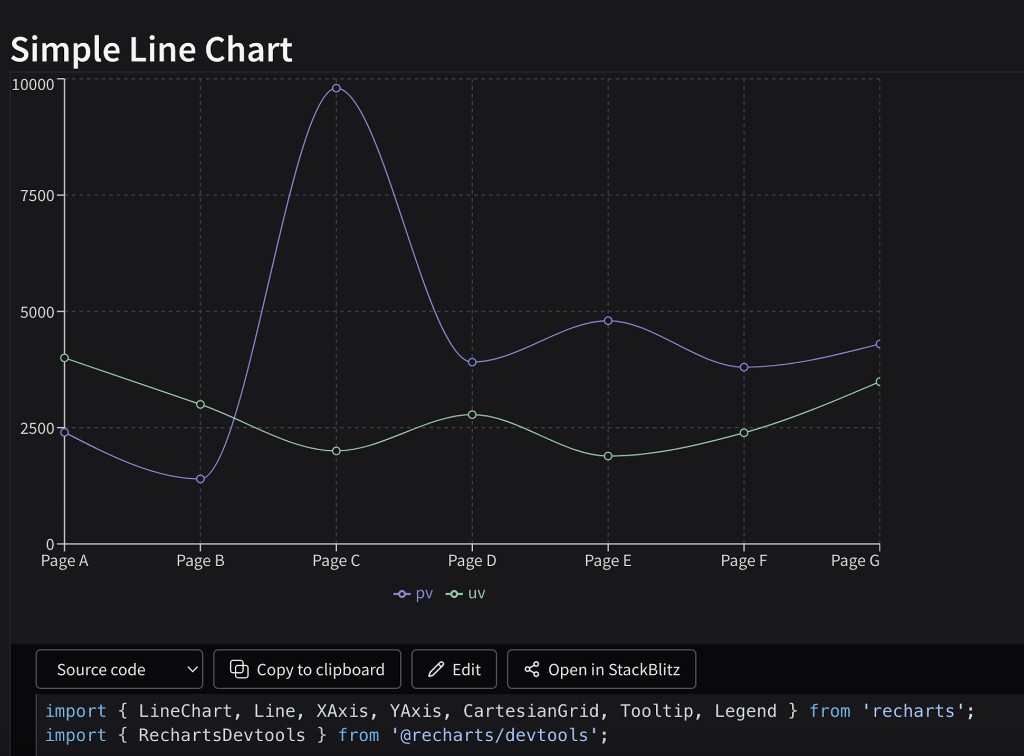
Task: Click the Simple Line Chart heading
Action: 152,50
